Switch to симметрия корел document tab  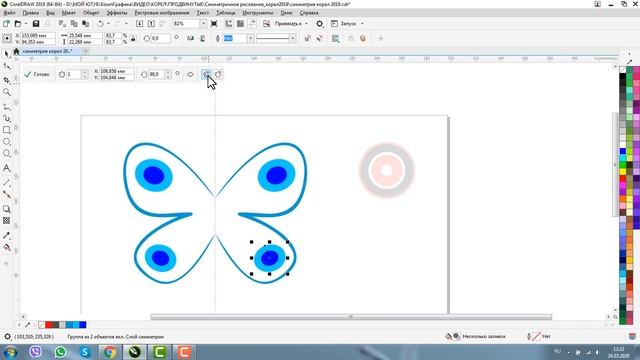[47, 51]
